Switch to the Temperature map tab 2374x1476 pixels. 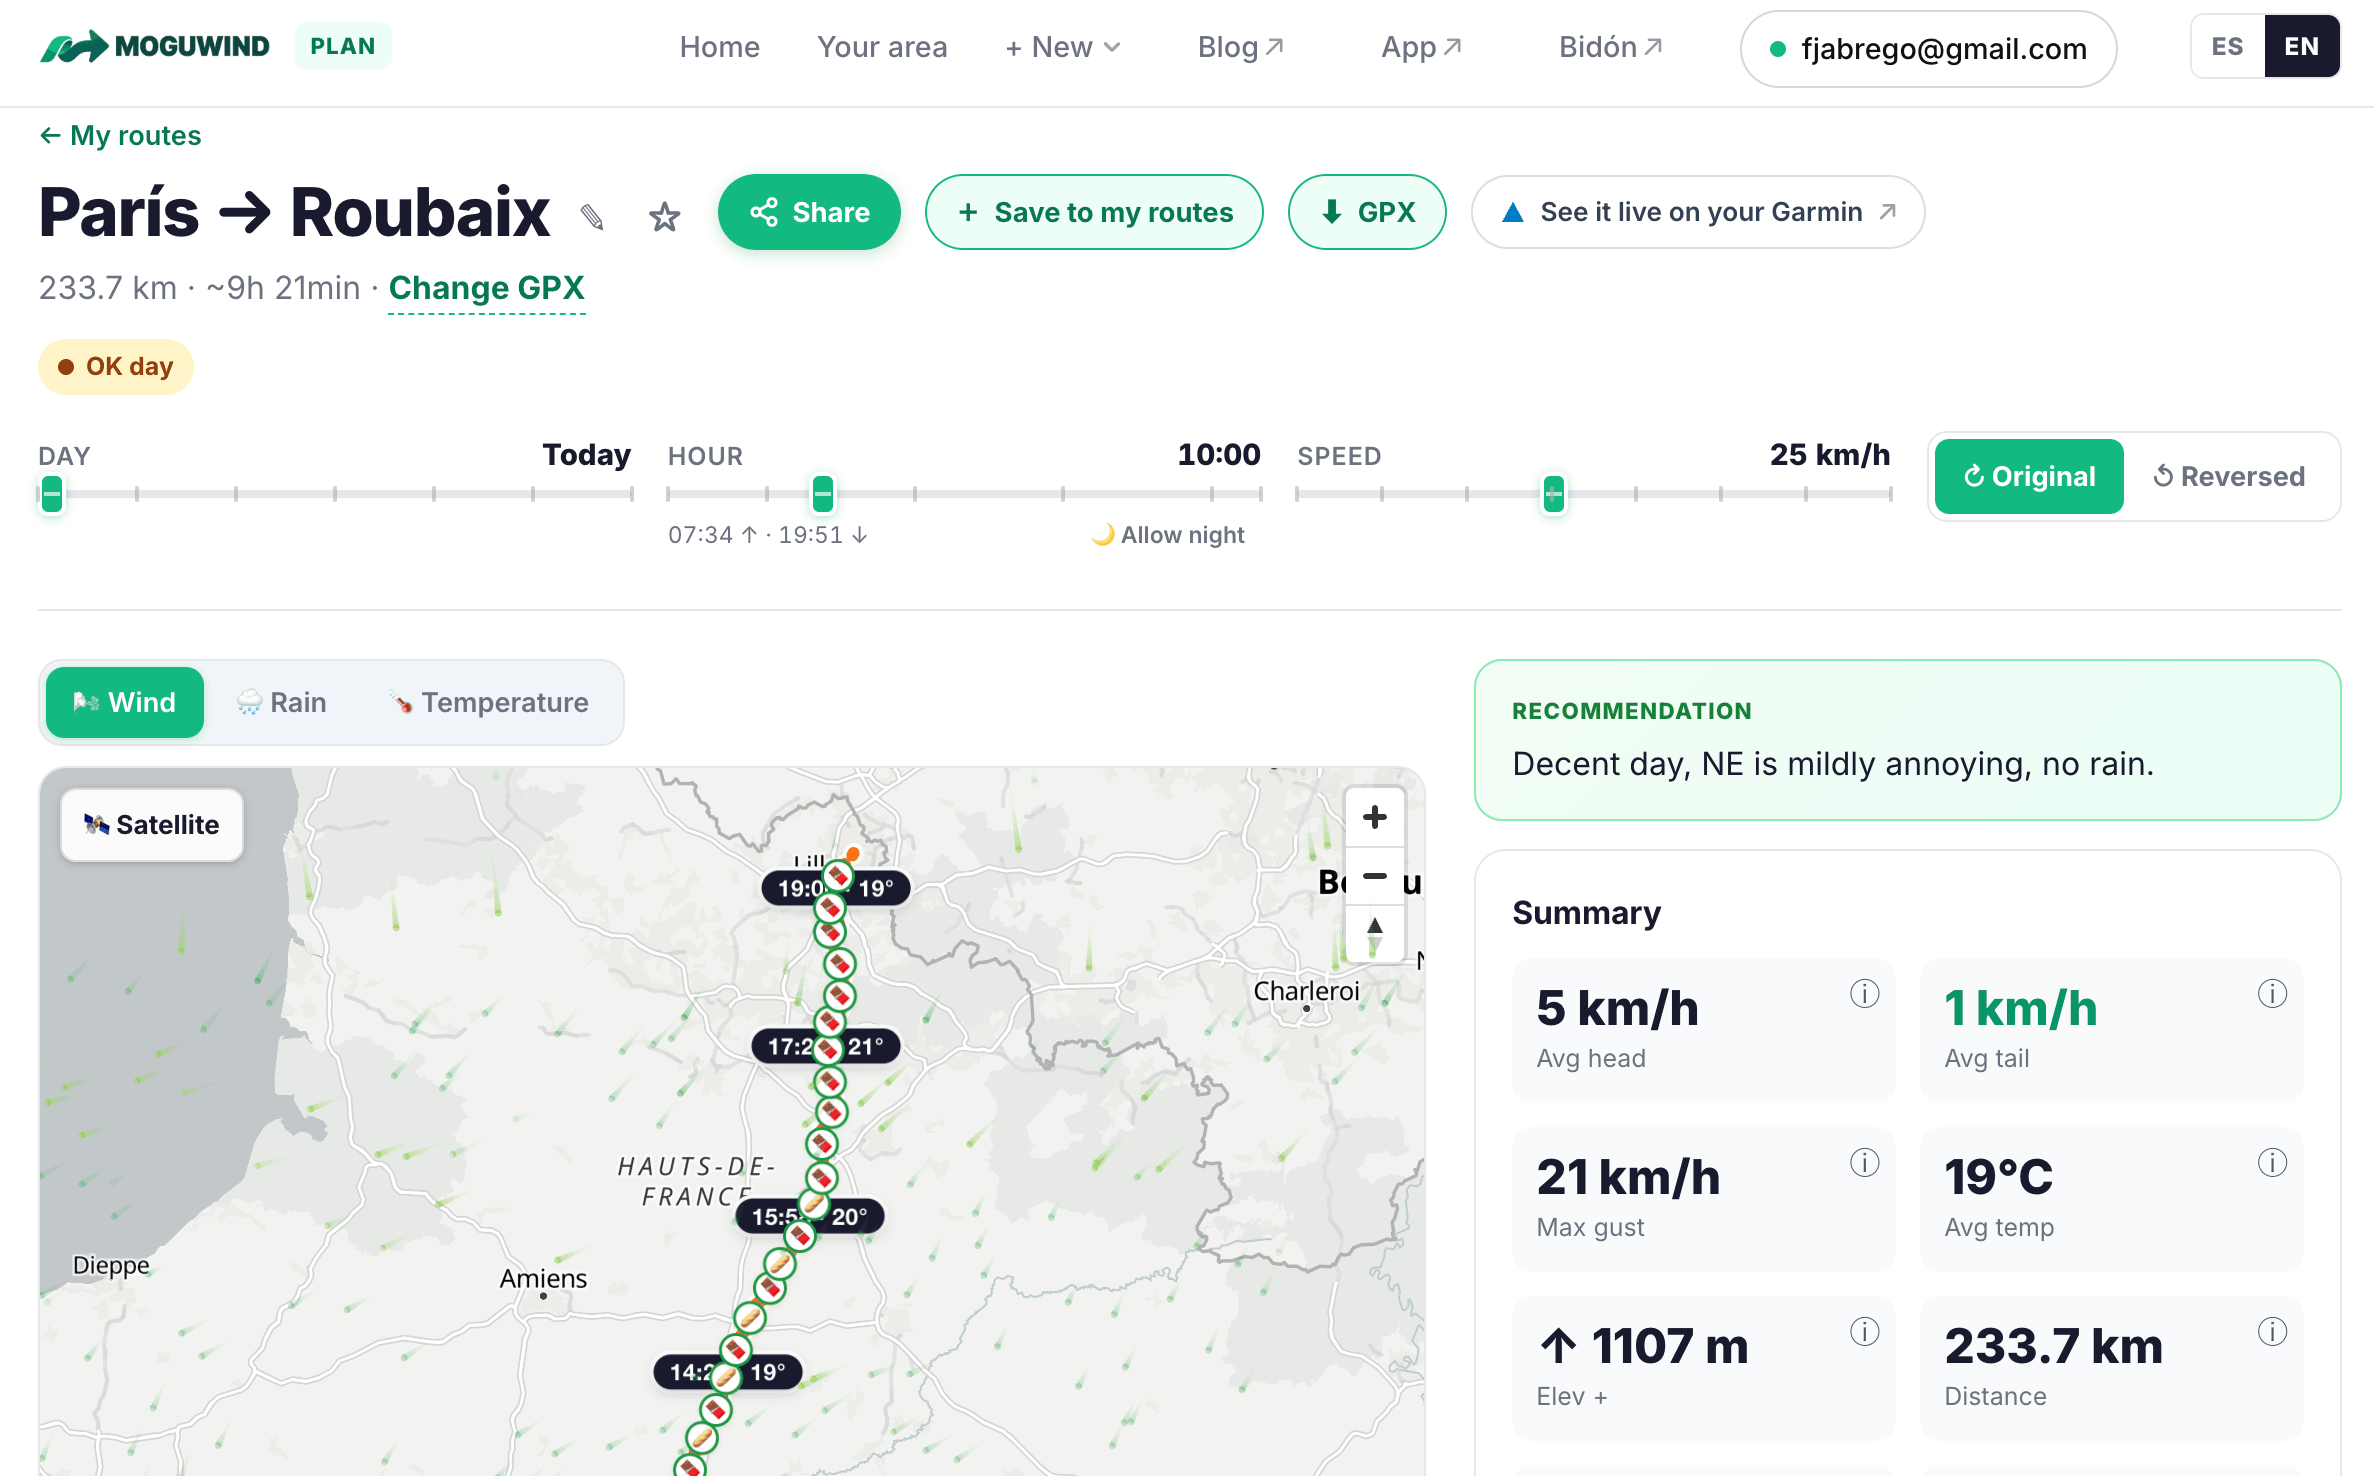click(x=489, y=703)
